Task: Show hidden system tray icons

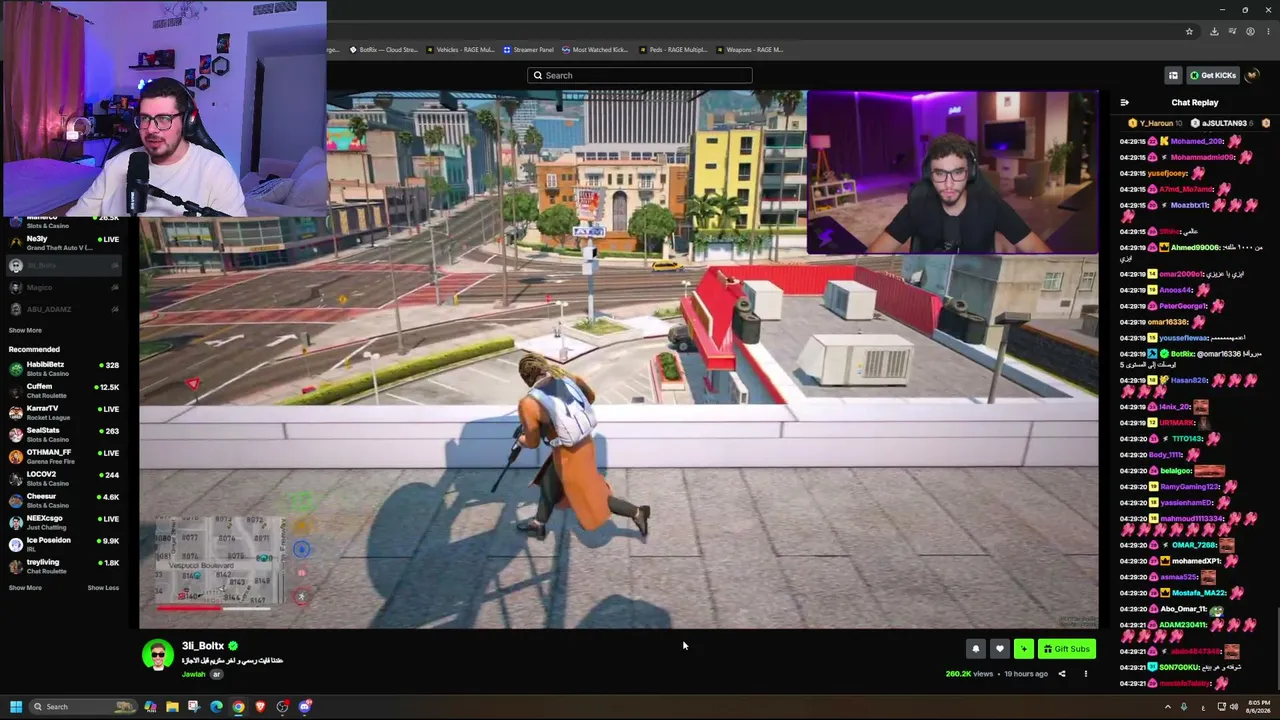Action: pos(1167,707)
